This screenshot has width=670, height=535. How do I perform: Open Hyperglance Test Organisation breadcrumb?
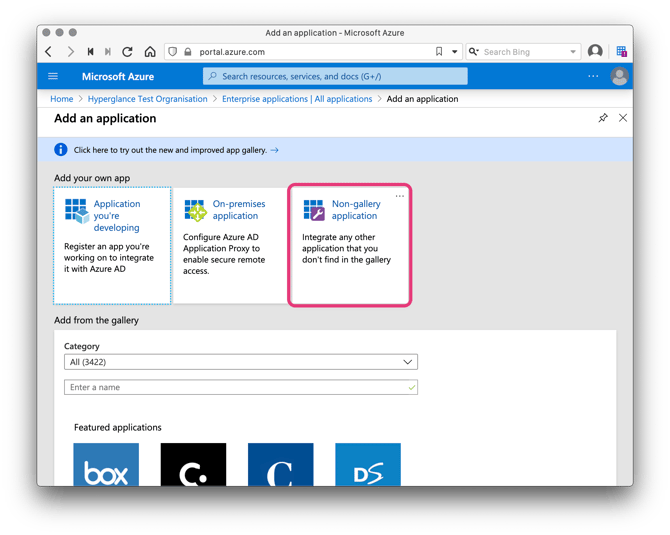[x=147, y=99]
